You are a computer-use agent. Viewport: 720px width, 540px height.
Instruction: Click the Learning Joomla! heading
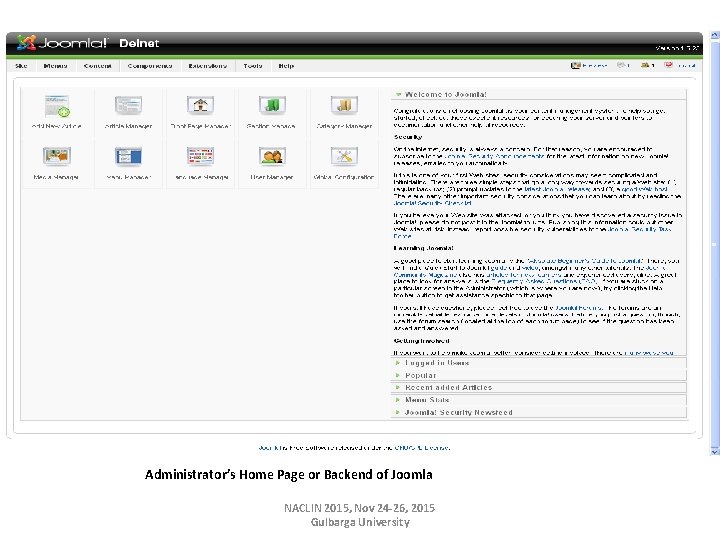point(423,248)
